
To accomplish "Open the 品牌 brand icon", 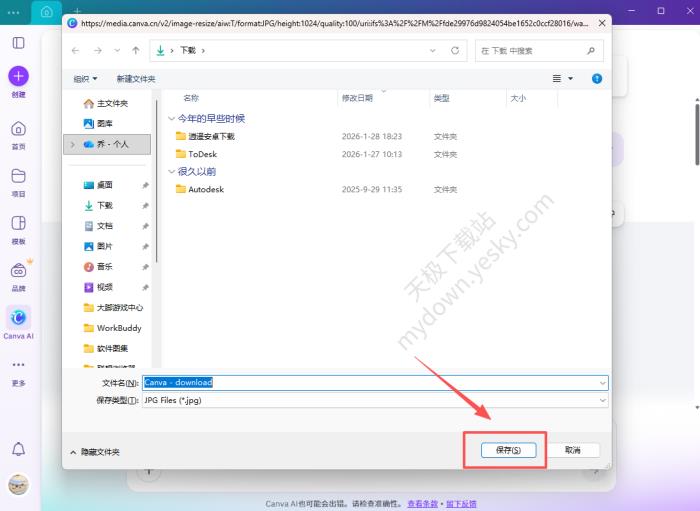I will coord(18,271).
